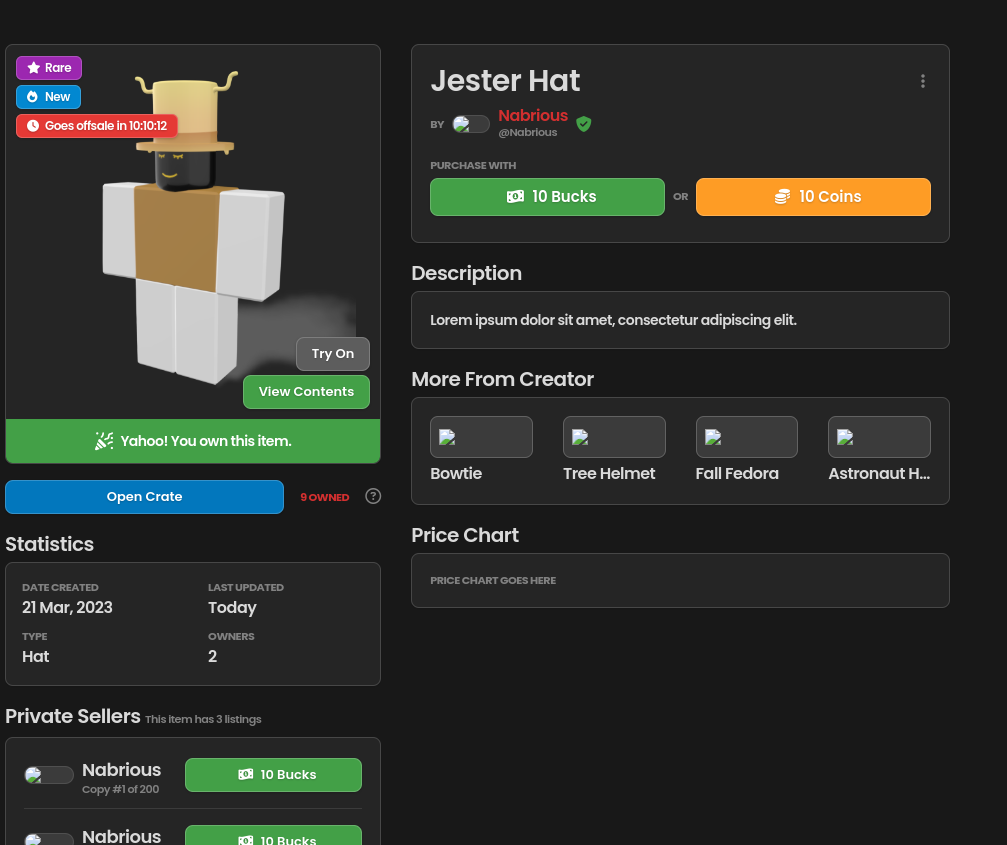Click the New flame badge
Viewport: 1007px width, 845px height.
49,97
